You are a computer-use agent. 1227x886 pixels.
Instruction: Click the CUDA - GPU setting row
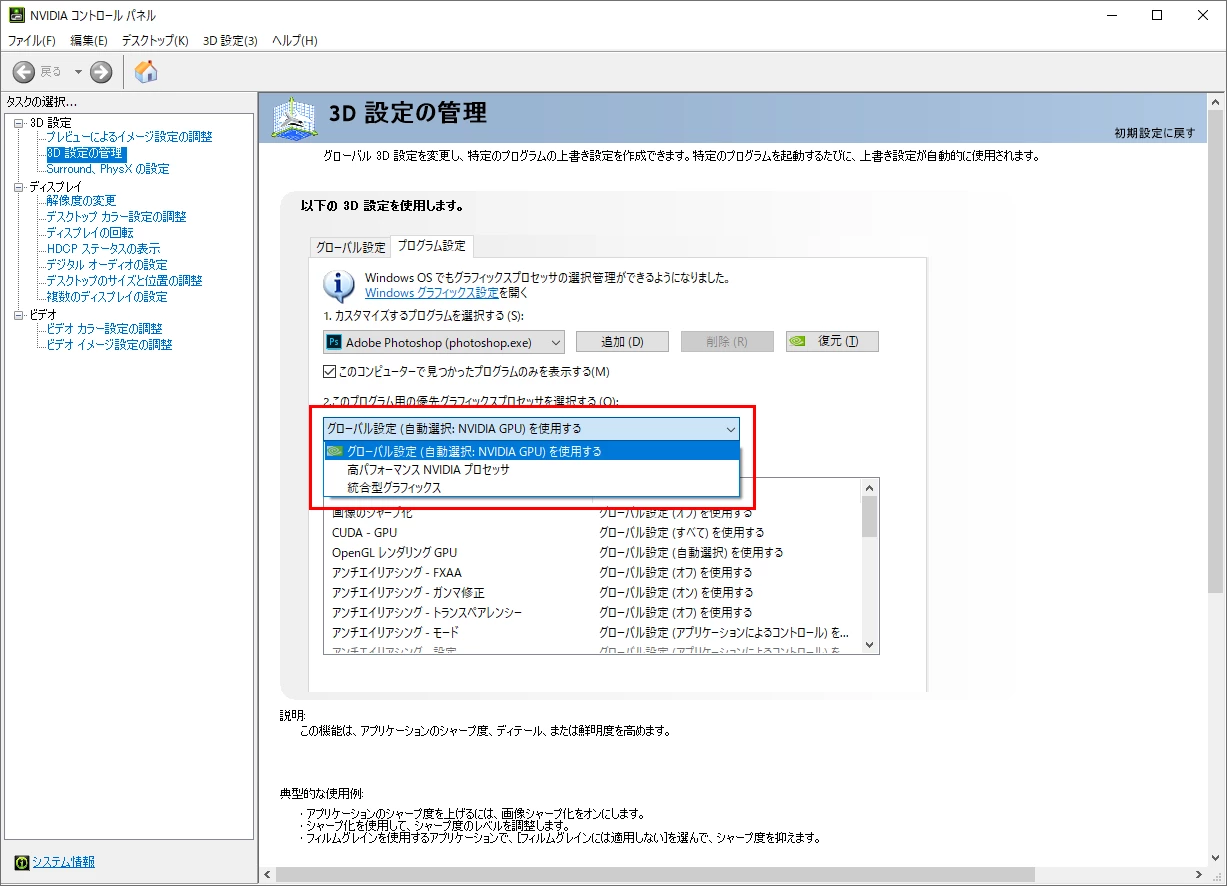coord(591,533)
